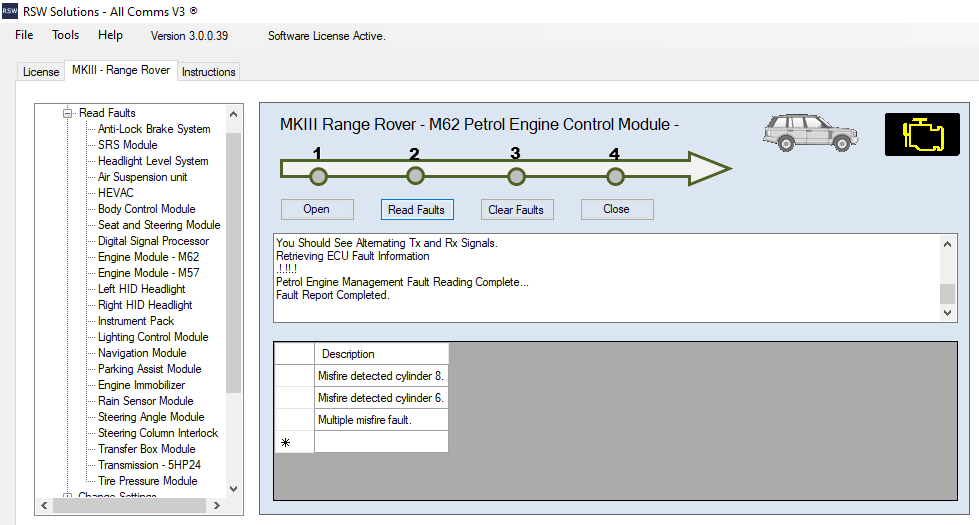This screenshot has height=525, width=979.
Task: Select Seat and Steering Module item
Action: (159, 225)
